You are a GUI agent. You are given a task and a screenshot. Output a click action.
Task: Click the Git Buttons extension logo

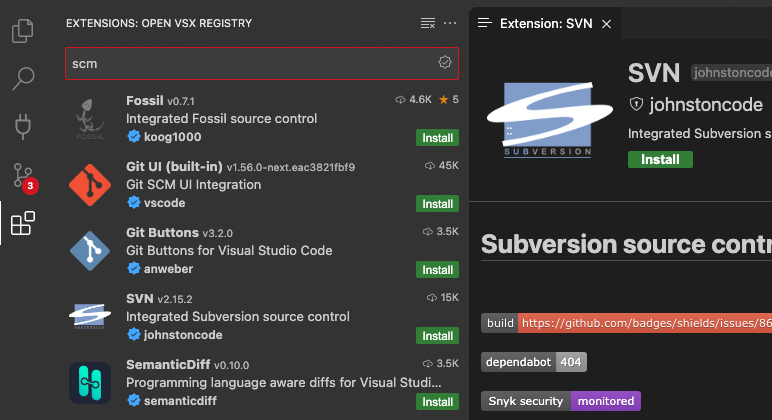(x=90, y=251)
